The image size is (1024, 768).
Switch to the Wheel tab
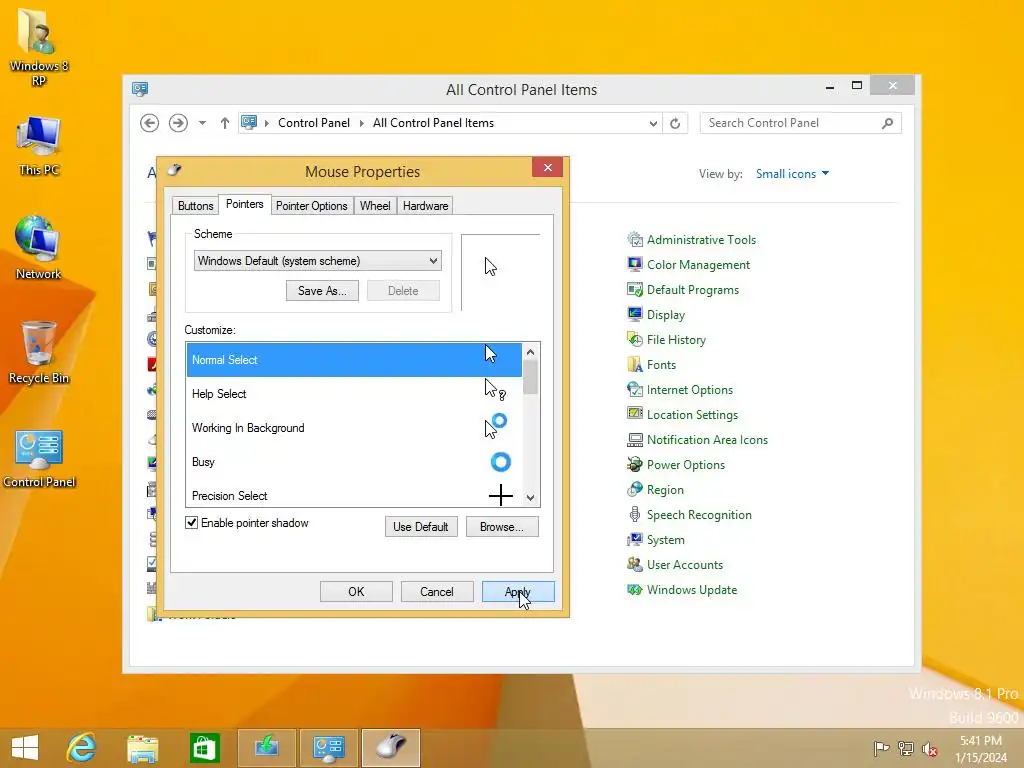coord(375,206)
